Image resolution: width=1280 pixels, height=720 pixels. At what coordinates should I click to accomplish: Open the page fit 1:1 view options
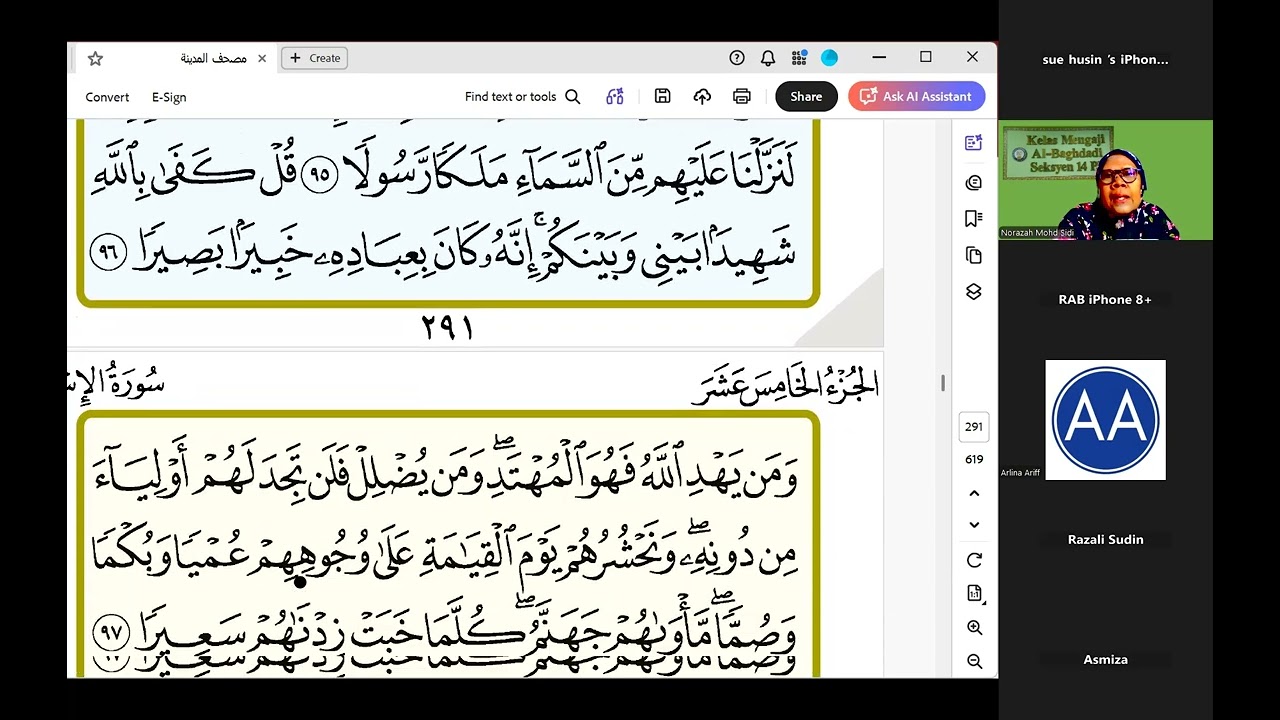974,594
